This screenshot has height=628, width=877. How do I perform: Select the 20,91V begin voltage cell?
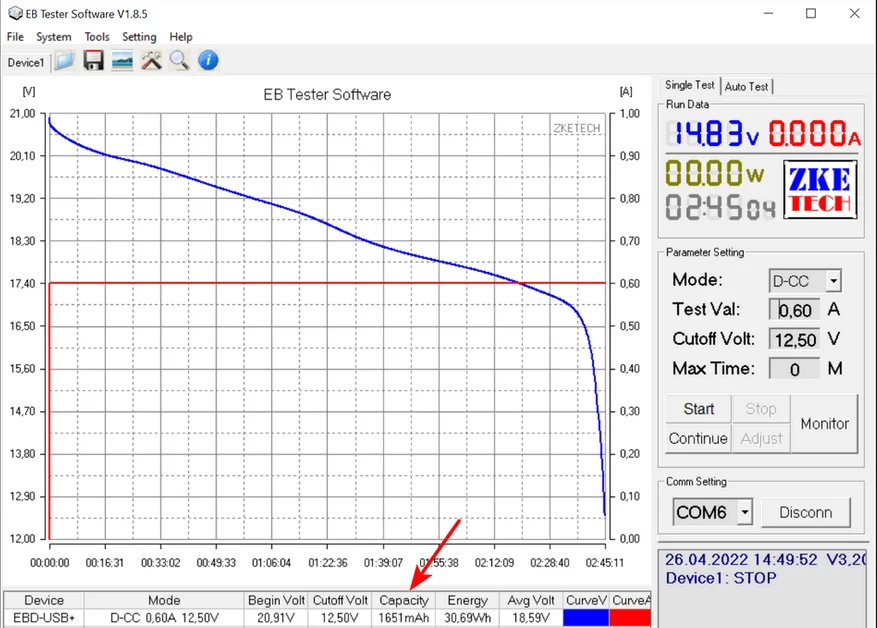276,618
